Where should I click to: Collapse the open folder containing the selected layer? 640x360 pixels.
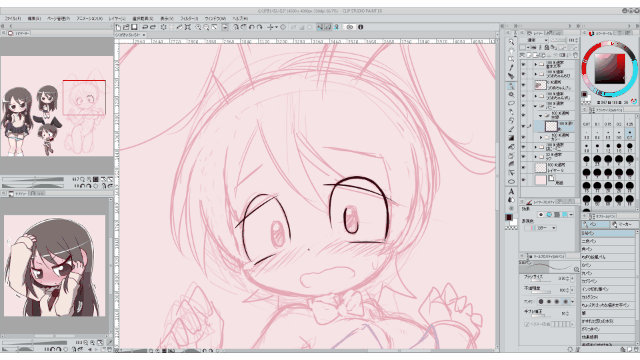click(x=540, y=116)
